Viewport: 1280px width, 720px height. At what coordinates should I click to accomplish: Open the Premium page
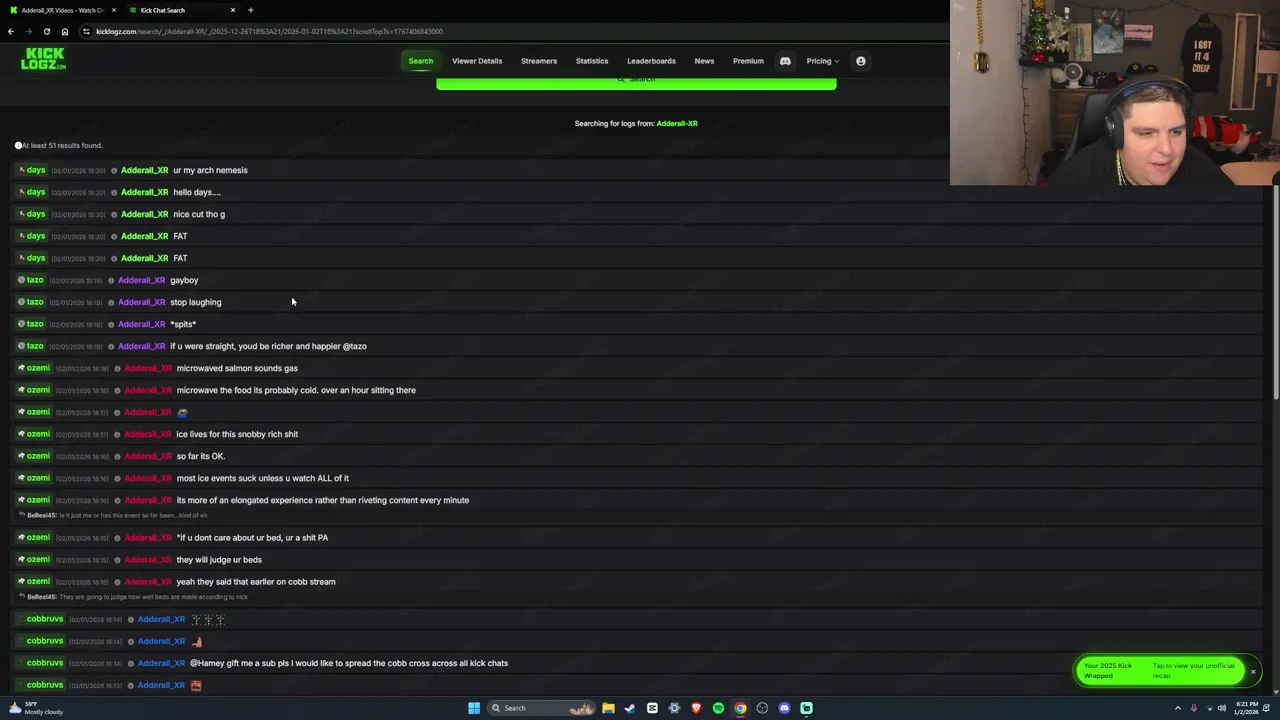pyautogui.click(x=748, y=61)
